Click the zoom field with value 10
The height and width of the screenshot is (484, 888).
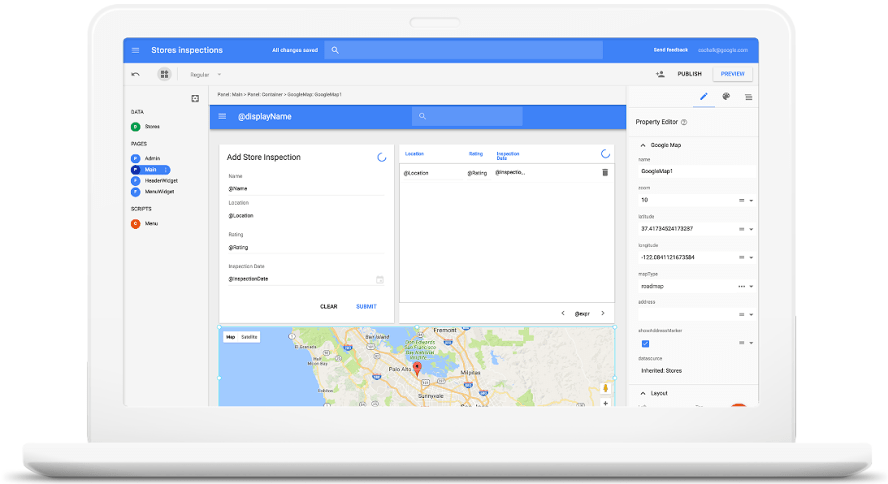click(687, 200)
